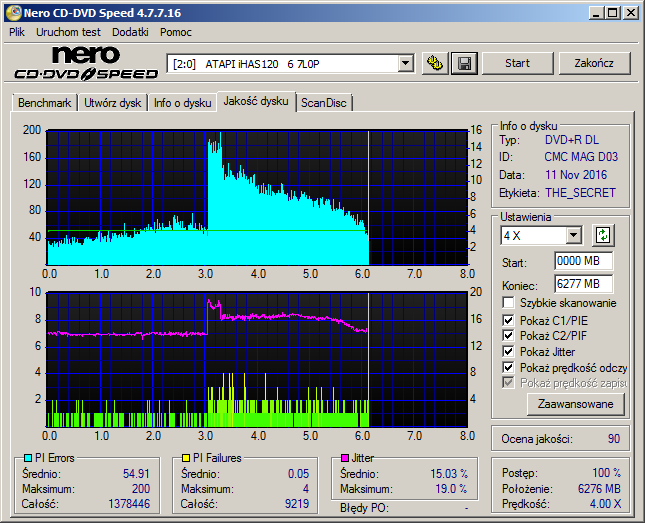This screenshot has width=645, height=523.
Task: Click the PI Failures and jitter lower graph
Action: (x=257, y=360)
